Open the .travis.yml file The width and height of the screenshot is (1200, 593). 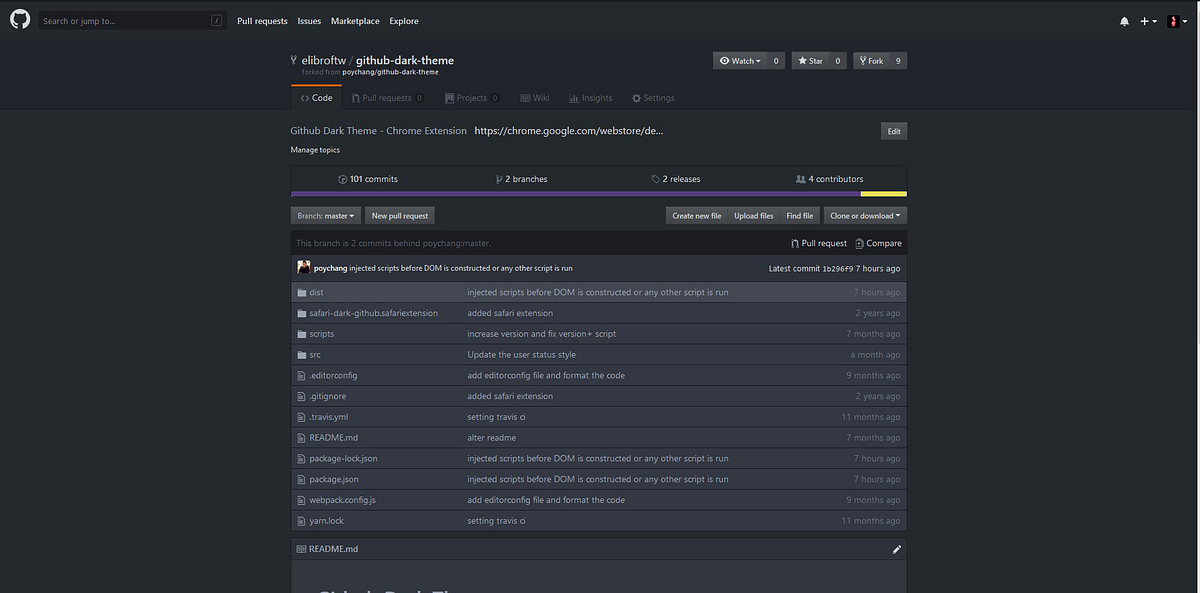329,417
